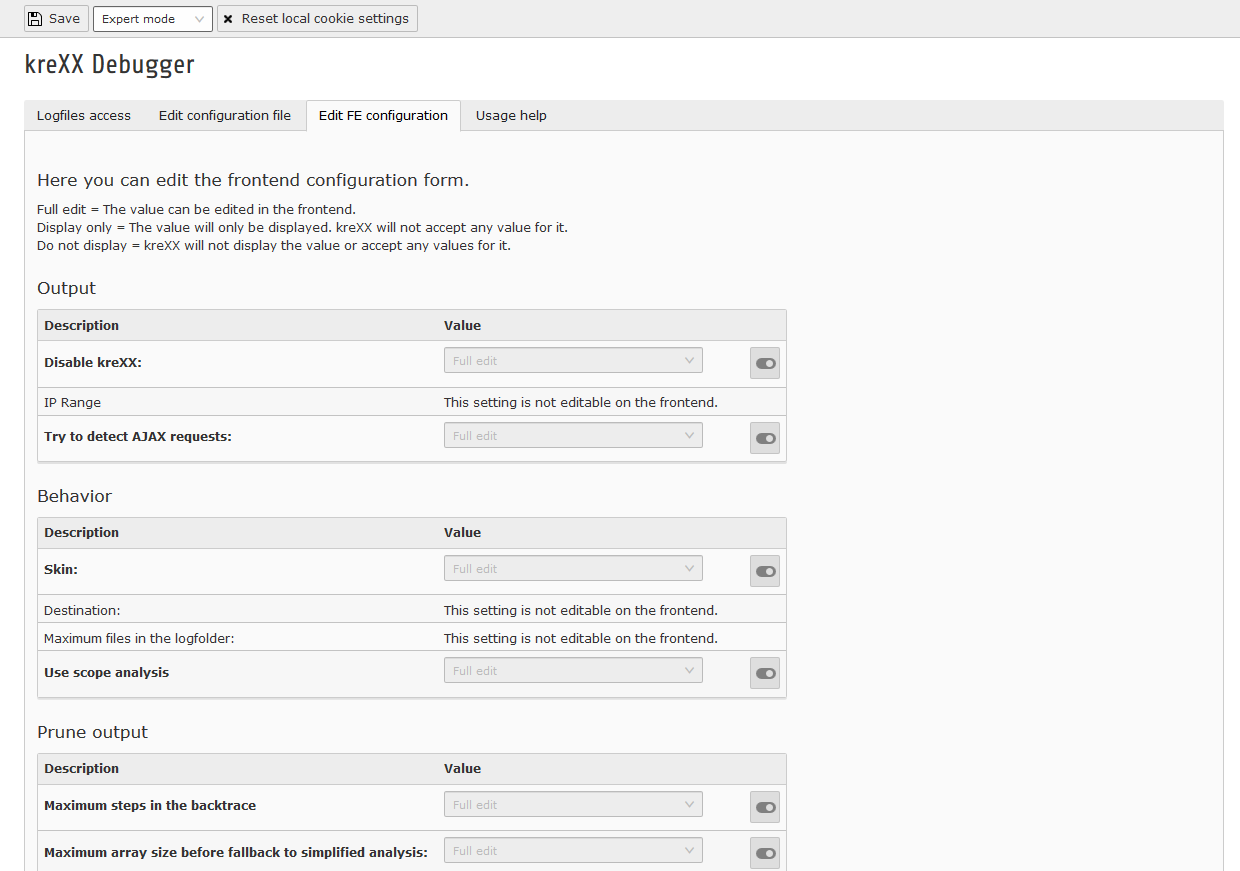
Task: Toggle the Maximum array size before fallback switch
Action: (x=765, y=853)
